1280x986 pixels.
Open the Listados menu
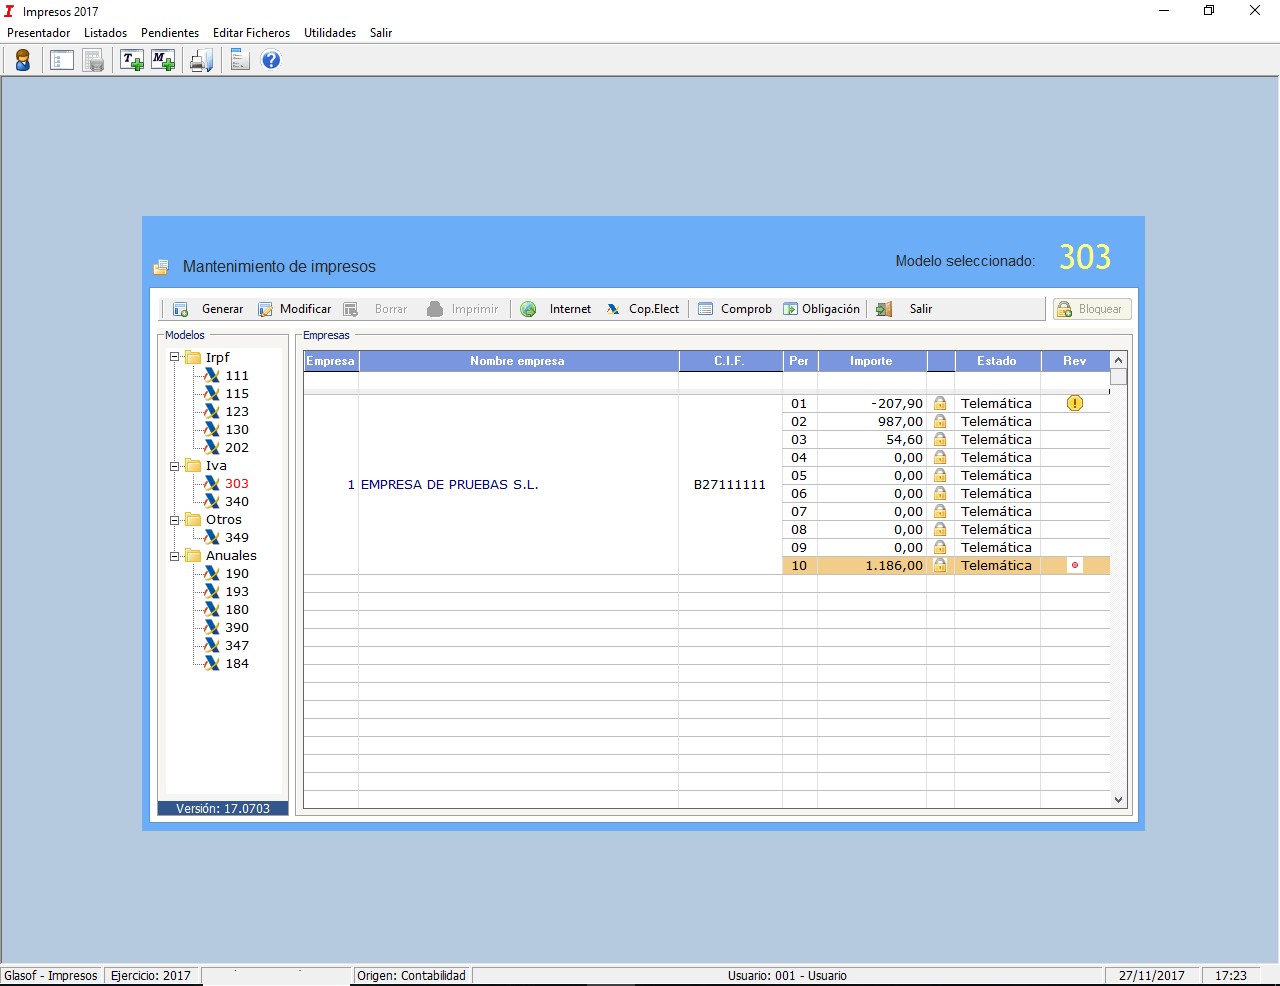coord(105,33)
